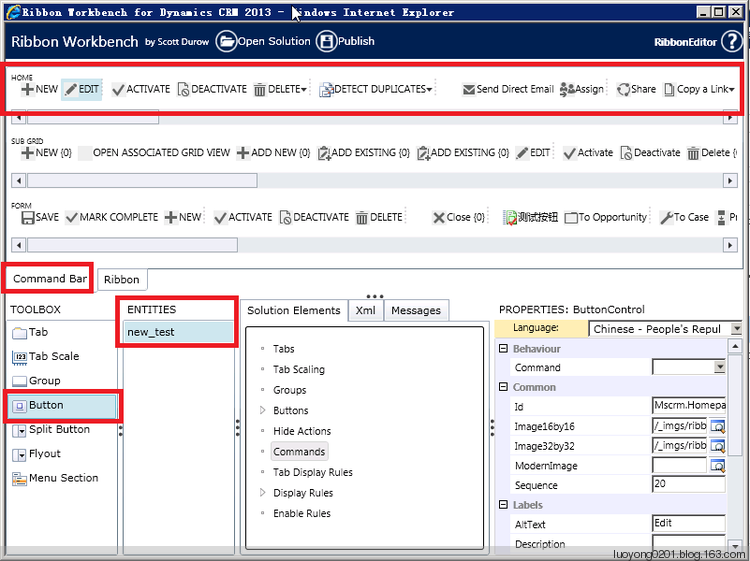750x561 pixels.
Task: Open the DELETE dropdown arrow in Home bar
Action: 304,90
